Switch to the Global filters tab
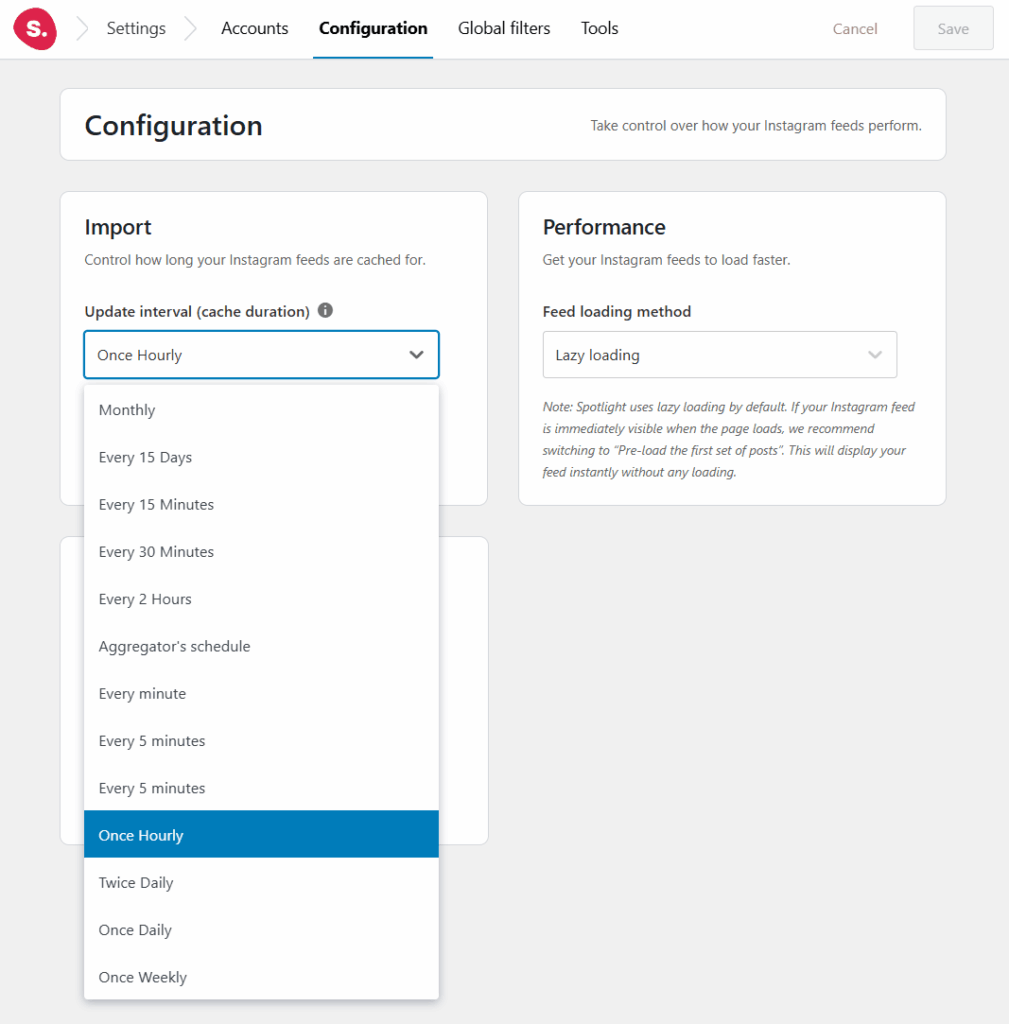 (x=504, y=29)
